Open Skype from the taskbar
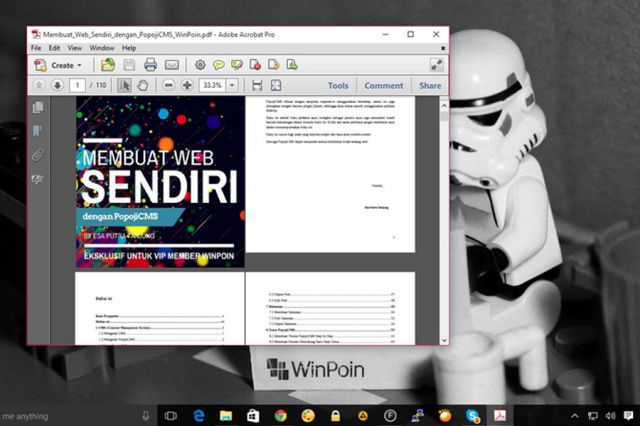Screen dimensions: 640x426 coord(473,416)
